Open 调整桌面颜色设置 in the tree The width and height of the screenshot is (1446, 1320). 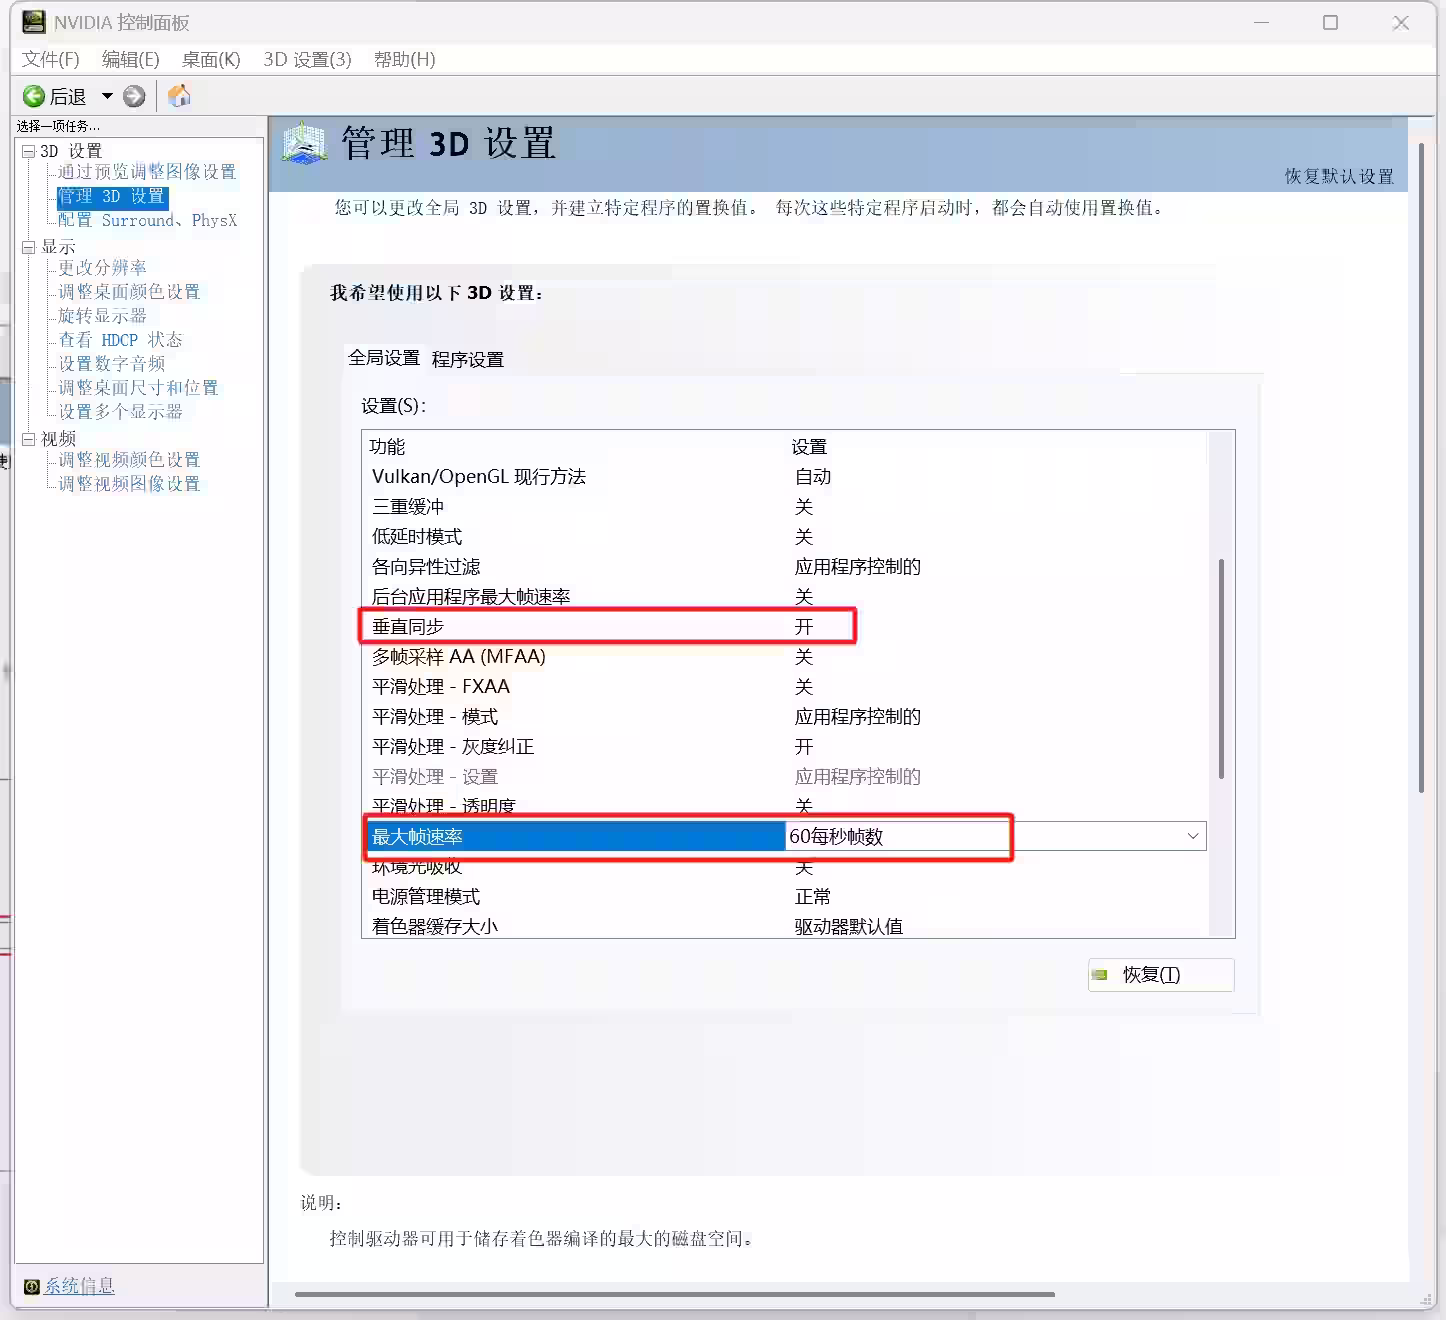tap(129, 292)
